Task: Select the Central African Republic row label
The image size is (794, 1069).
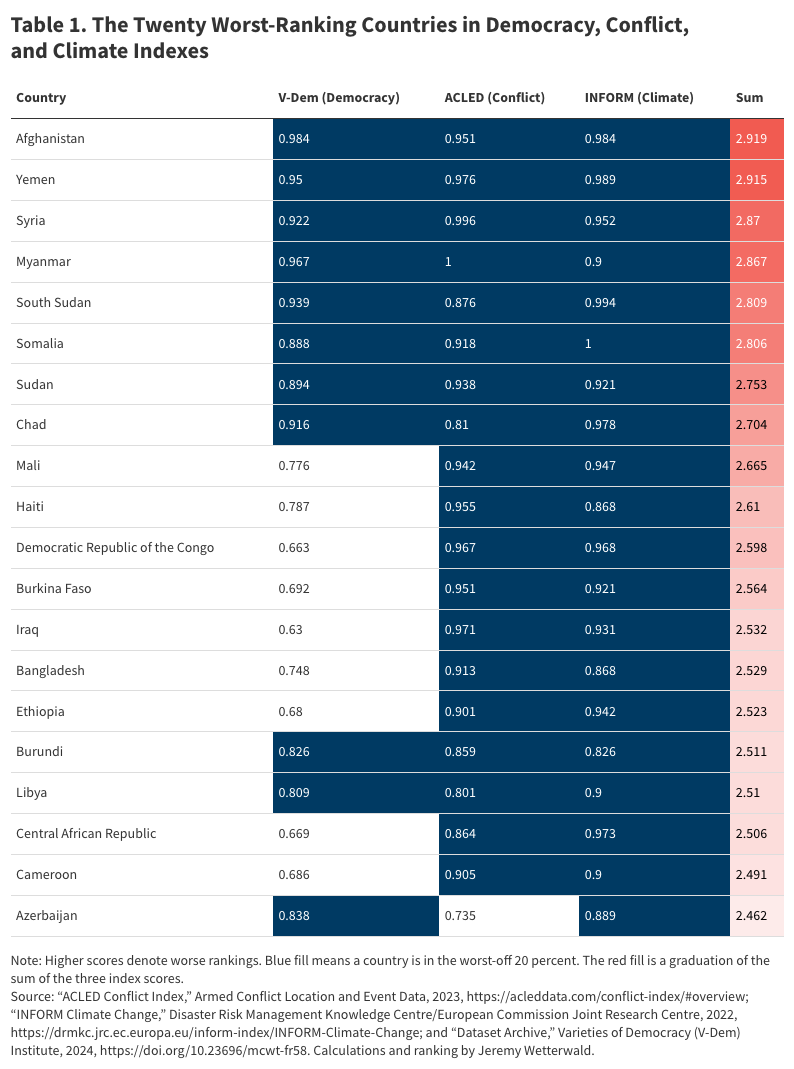Action: point(86,833)
